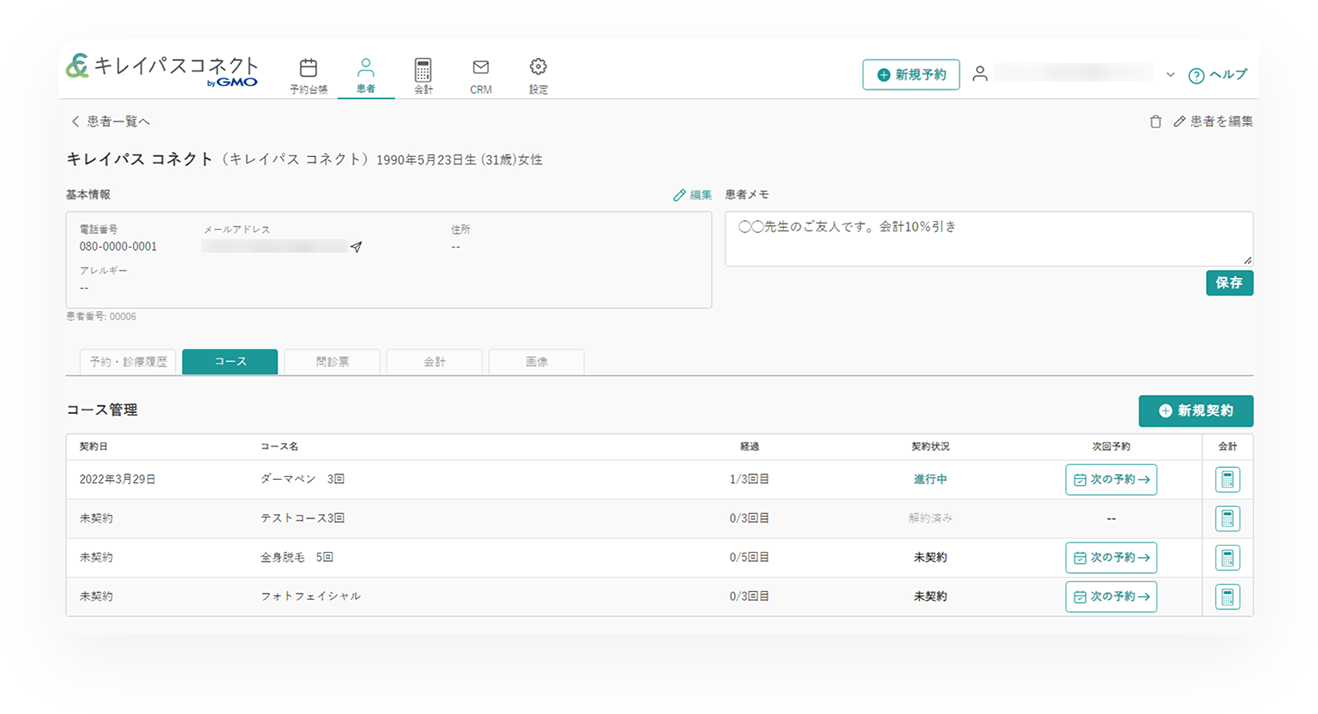
Task: Select the 患者 person icon in navigation
Action: click(x=366, y=67)
